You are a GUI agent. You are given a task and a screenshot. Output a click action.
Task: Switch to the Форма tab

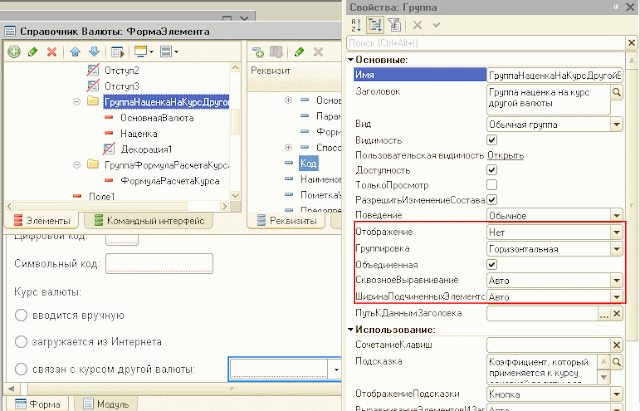37,404
